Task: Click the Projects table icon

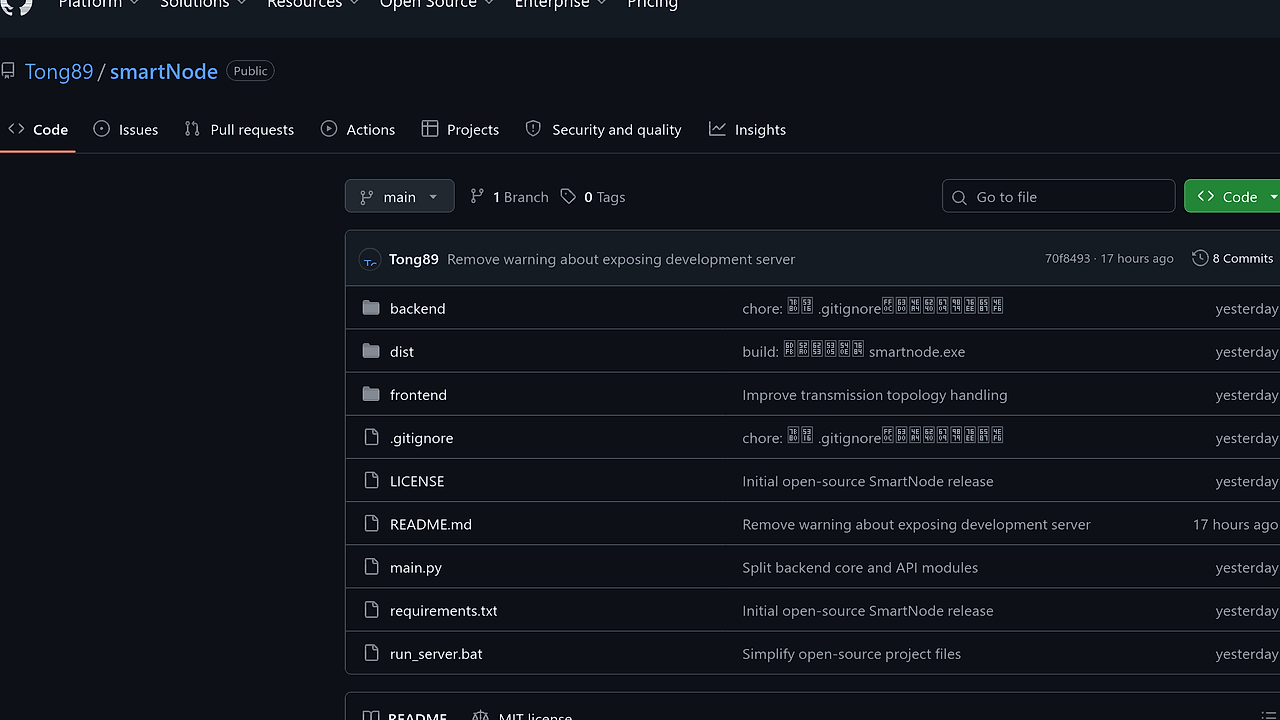Action: (430, 129)
